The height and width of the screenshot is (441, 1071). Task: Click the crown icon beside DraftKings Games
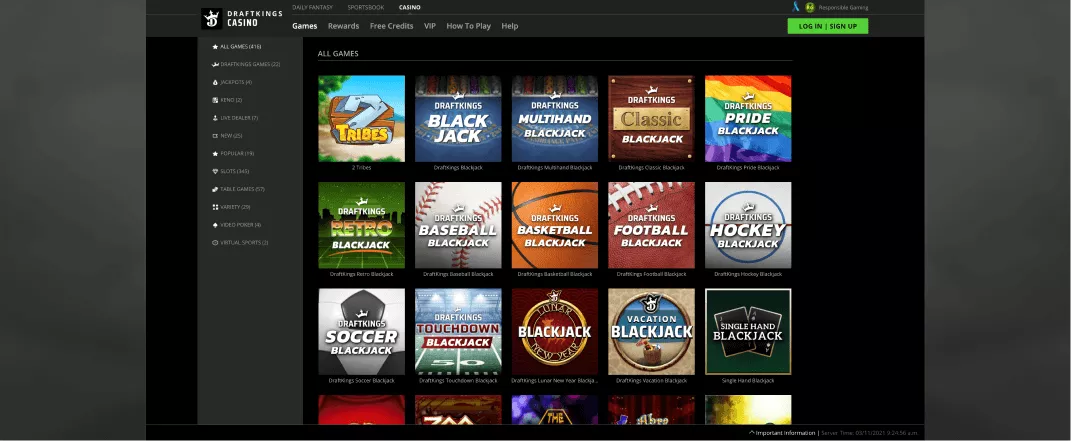pos(215,65)
